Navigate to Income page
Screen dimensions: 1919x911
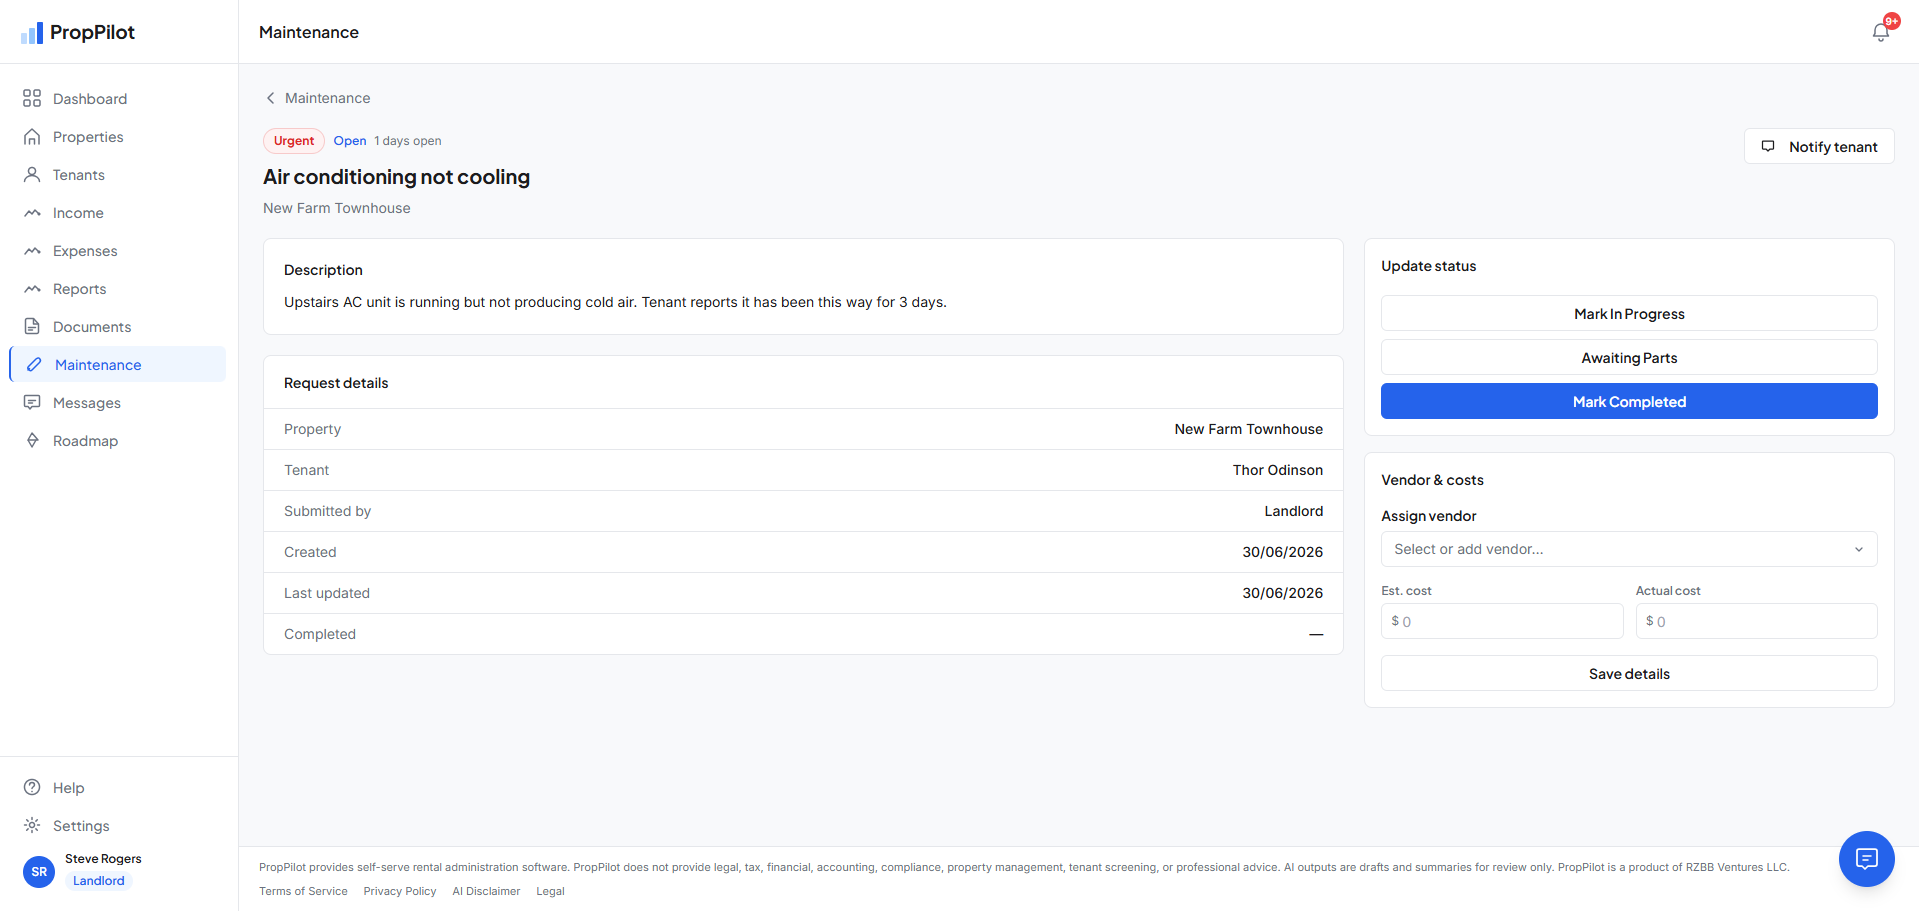[118, 212]
